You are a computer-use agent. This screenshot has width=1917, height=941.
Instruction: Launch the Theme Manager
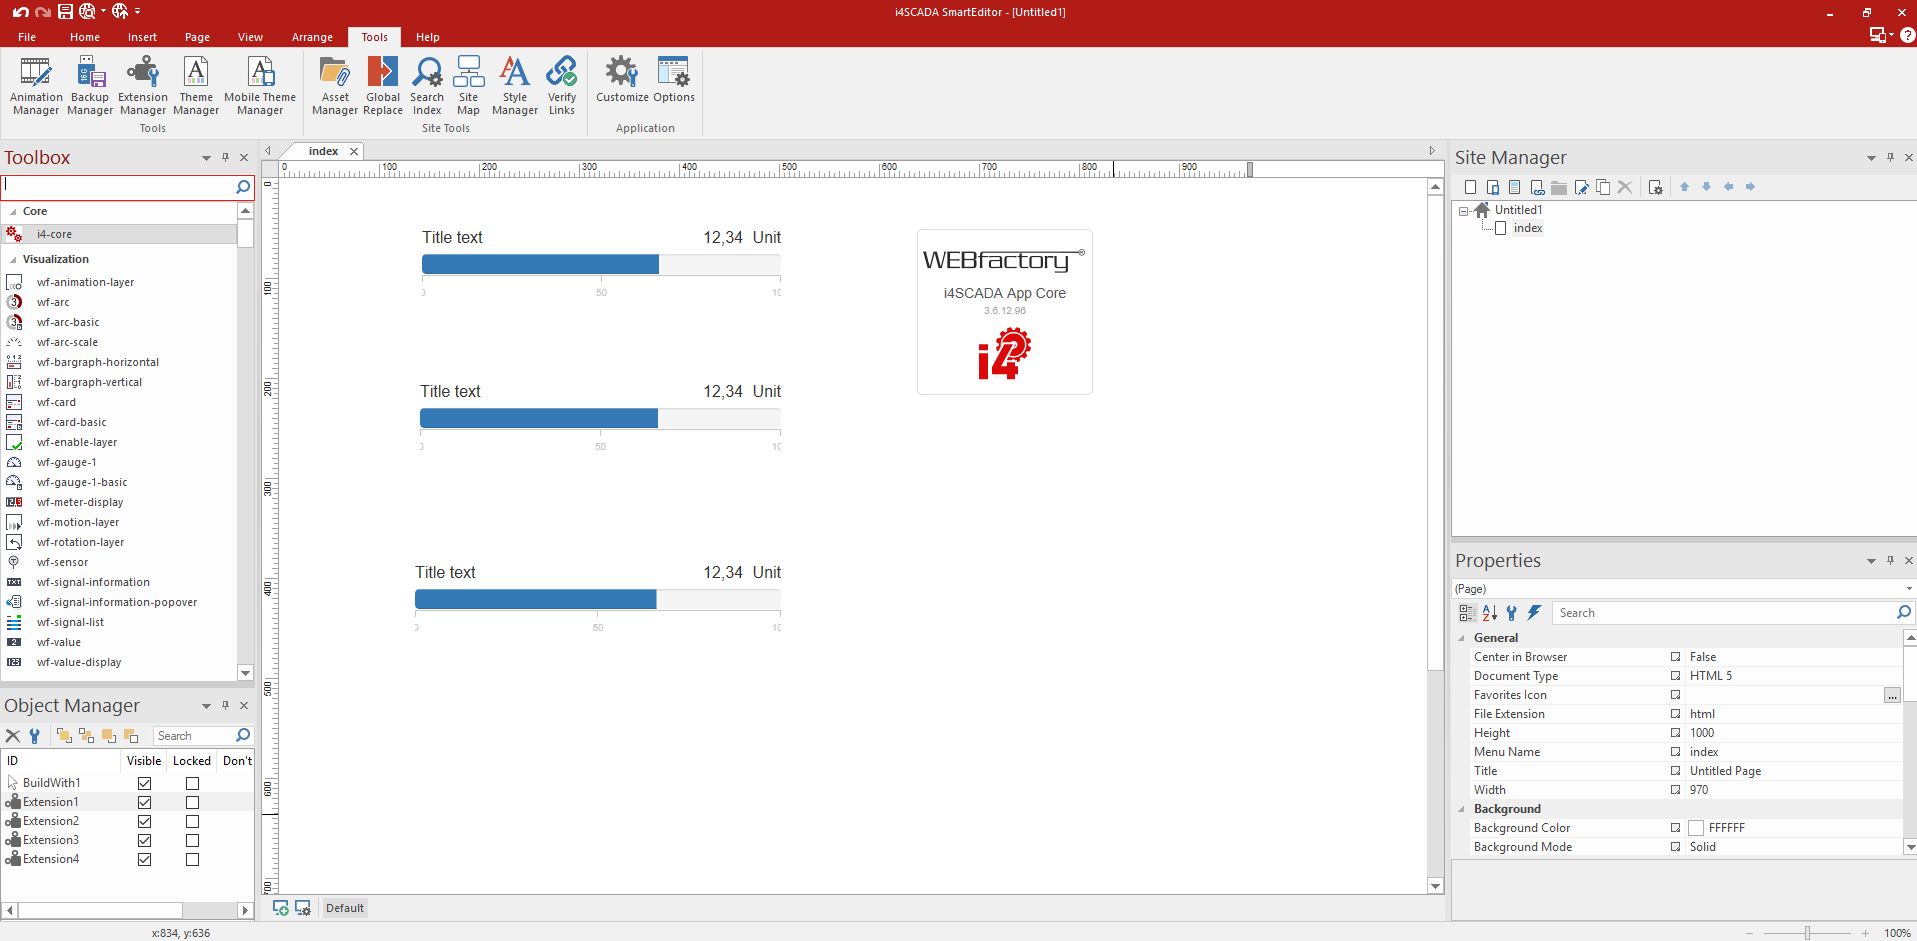click(x=195, y=85)
